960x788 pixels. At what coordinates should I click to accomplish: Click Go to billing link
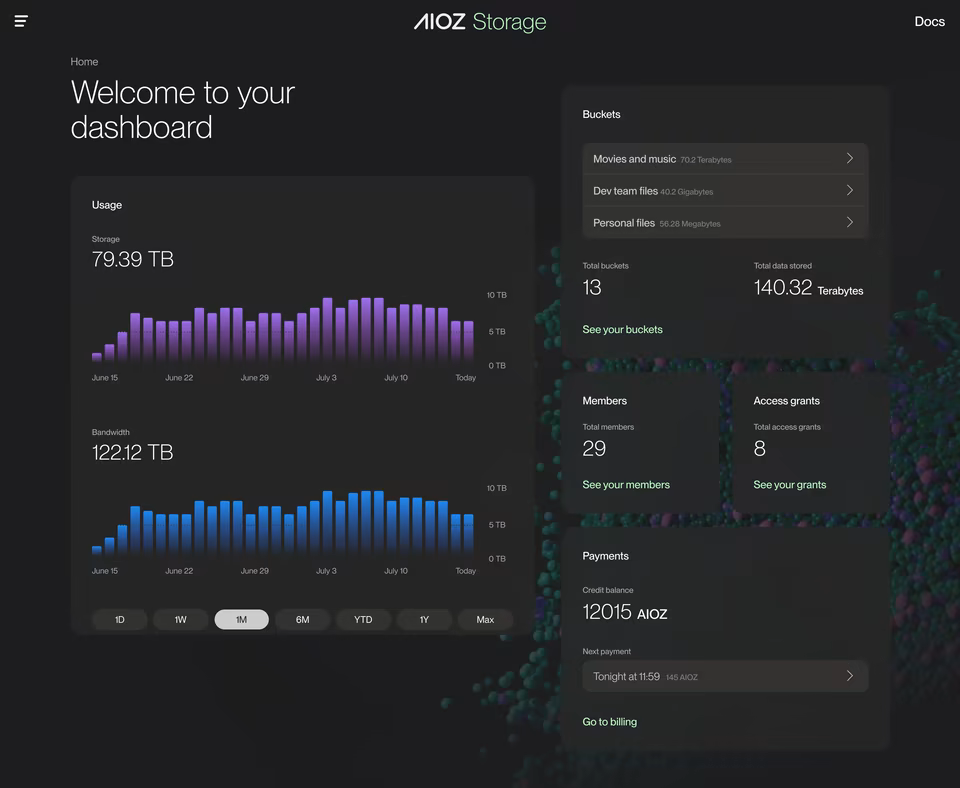click(x=609, y=722)
